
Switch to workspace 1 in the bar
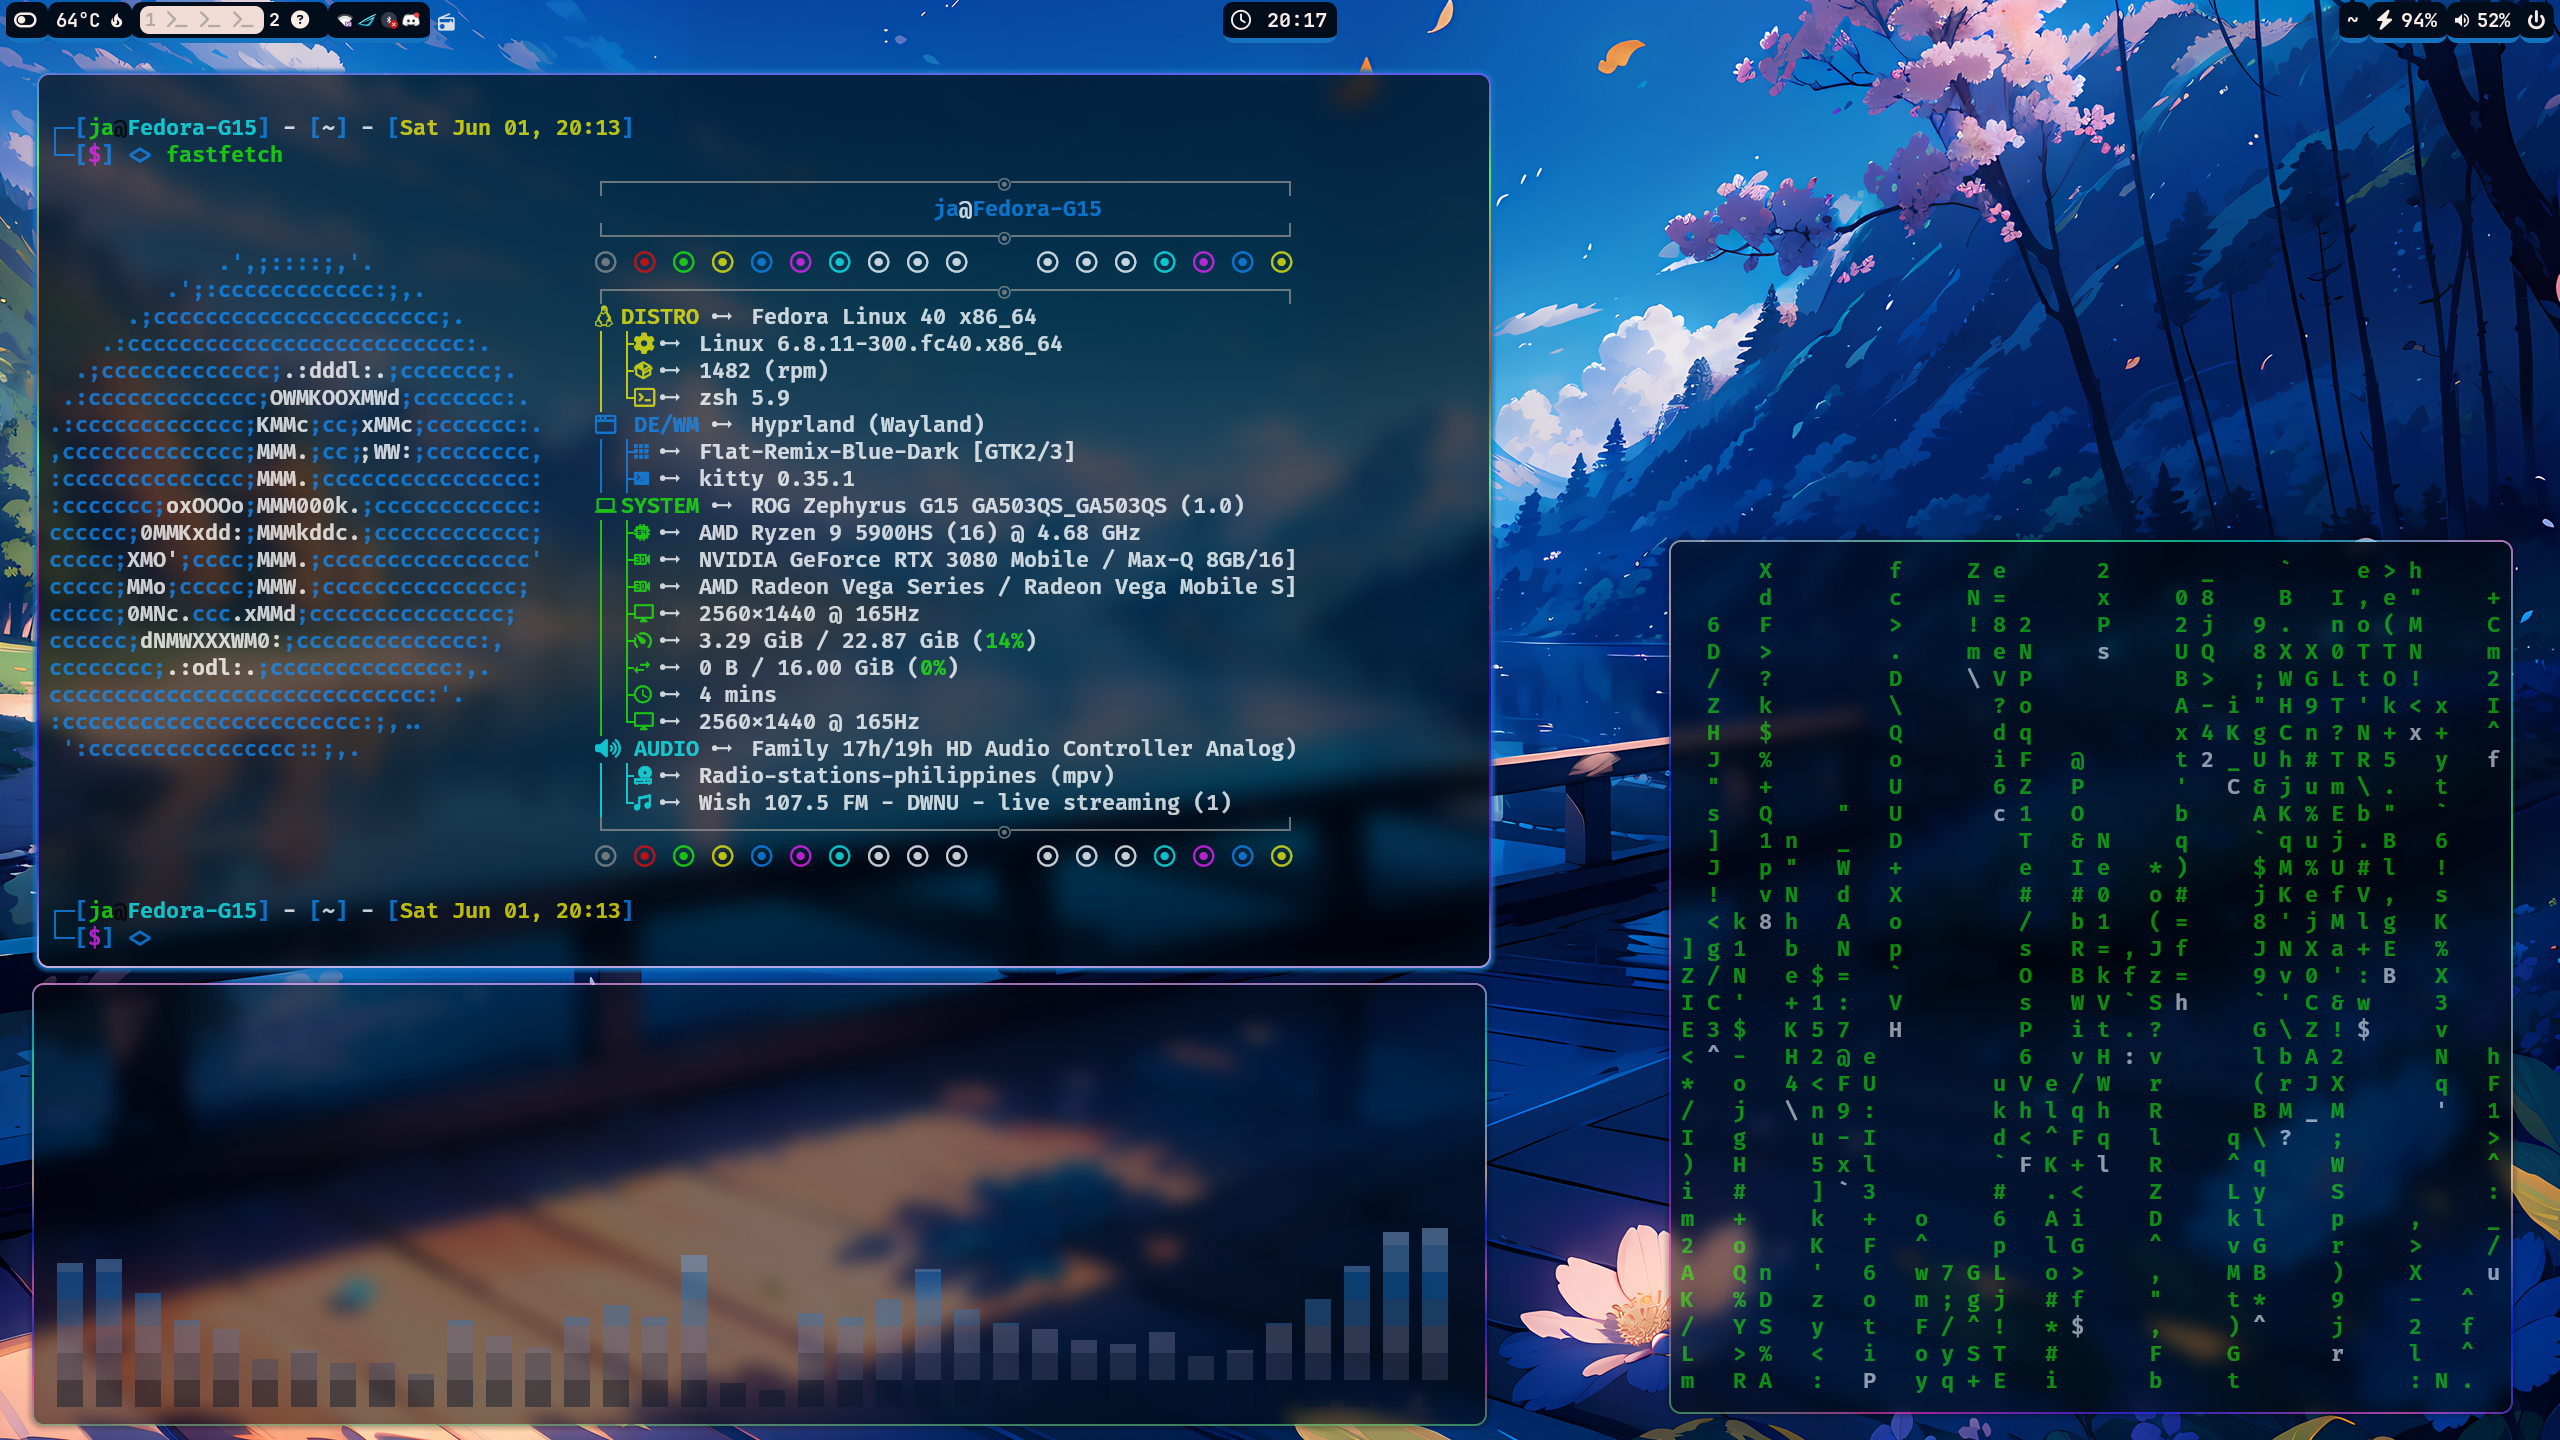click(200, 20)
